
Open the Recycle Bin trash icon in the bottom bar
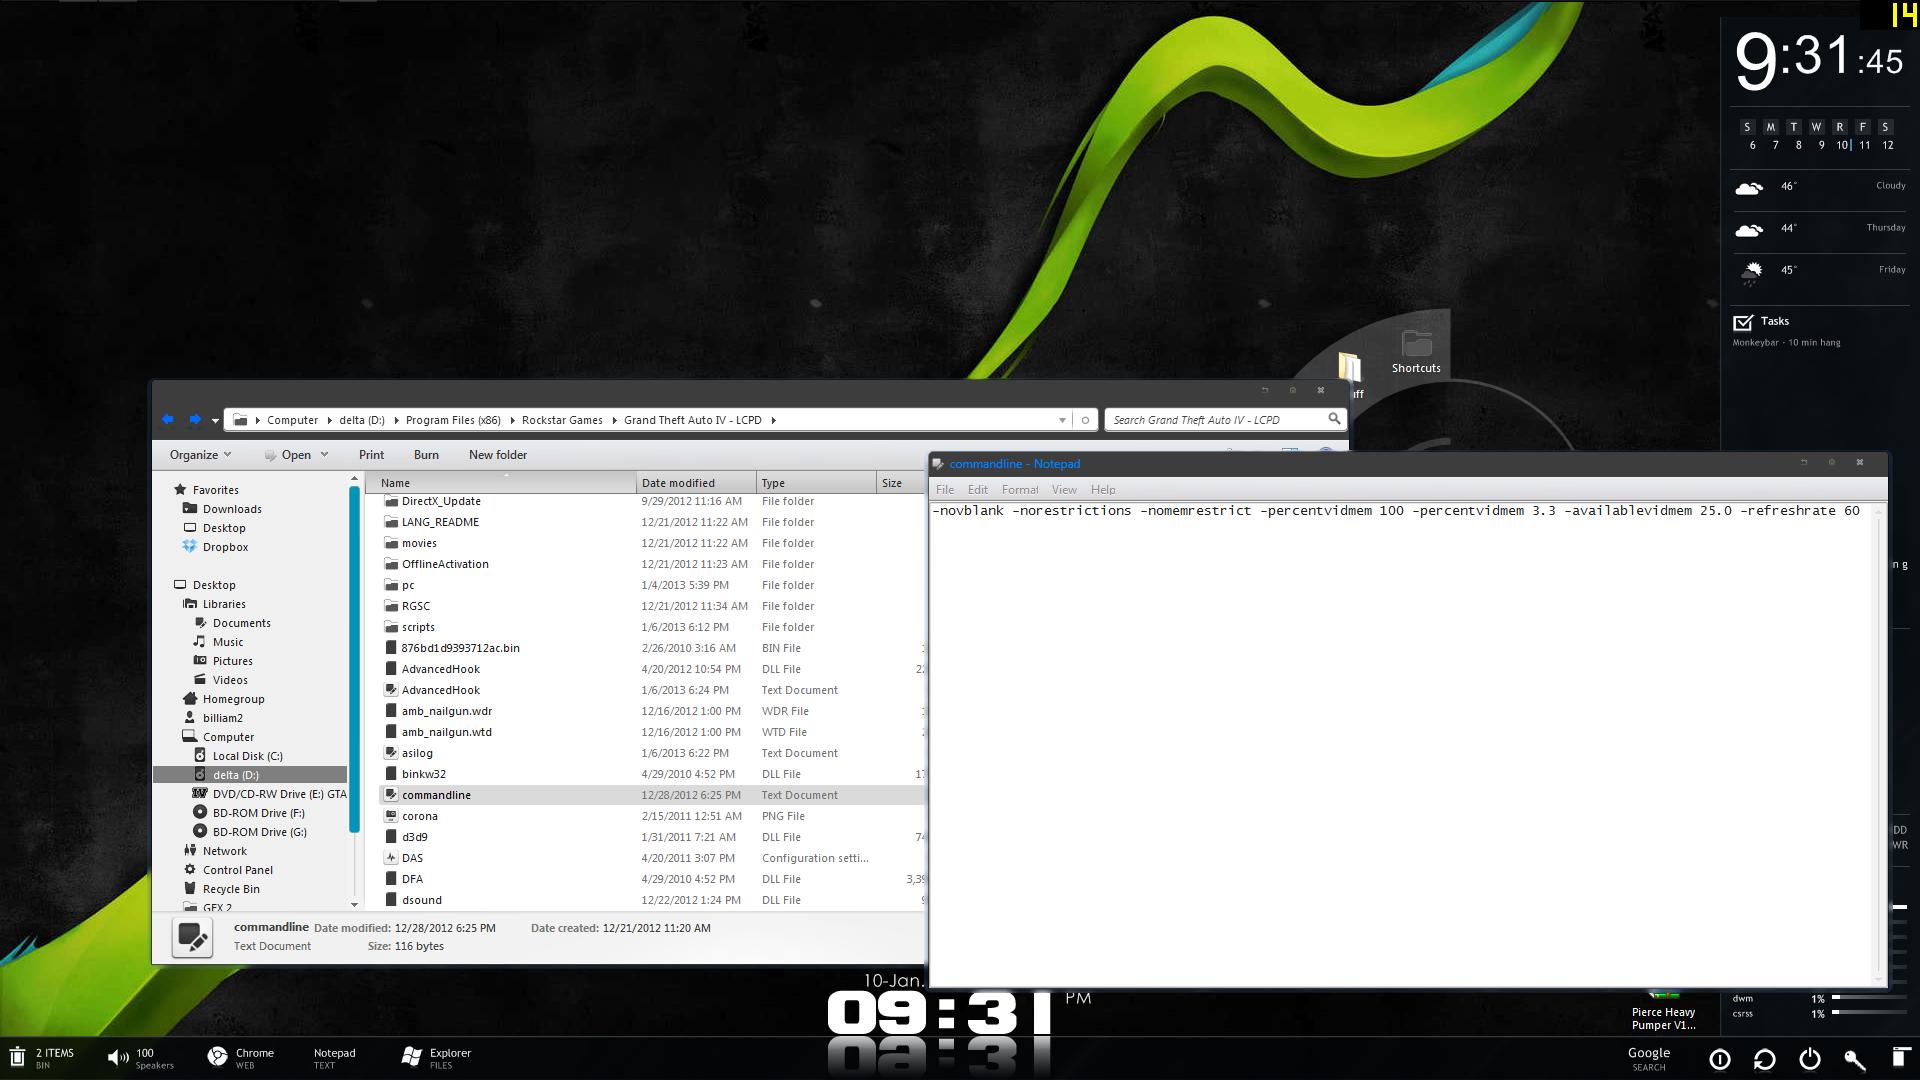point(17,1057)
